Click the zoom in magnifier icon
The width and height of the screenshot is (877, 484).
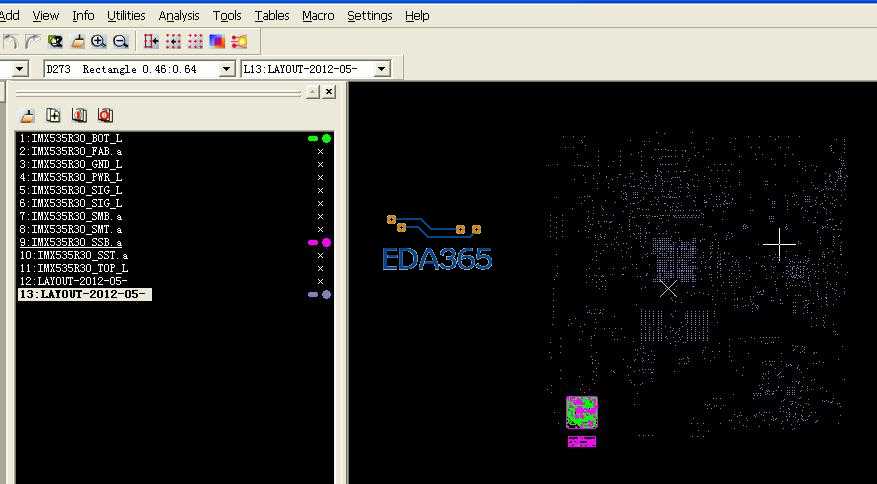(x=98, y=41)
